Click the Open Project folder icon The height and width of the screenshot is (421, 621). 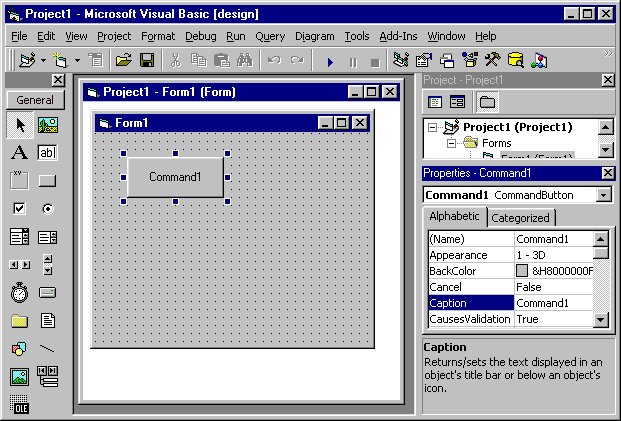coord(124,61)
